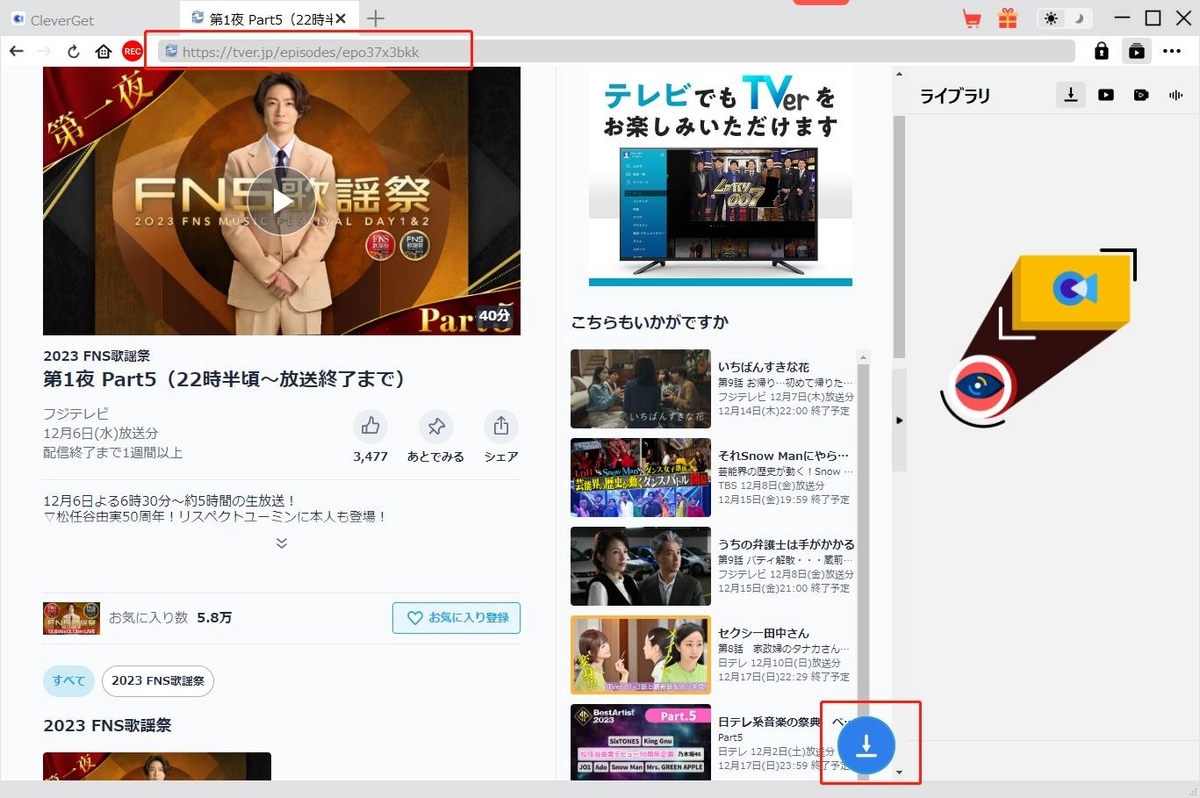Click the CleverGet logo in library panel
The height and width of the screenshot is (798, 1200).
(x=1074, y=290)
